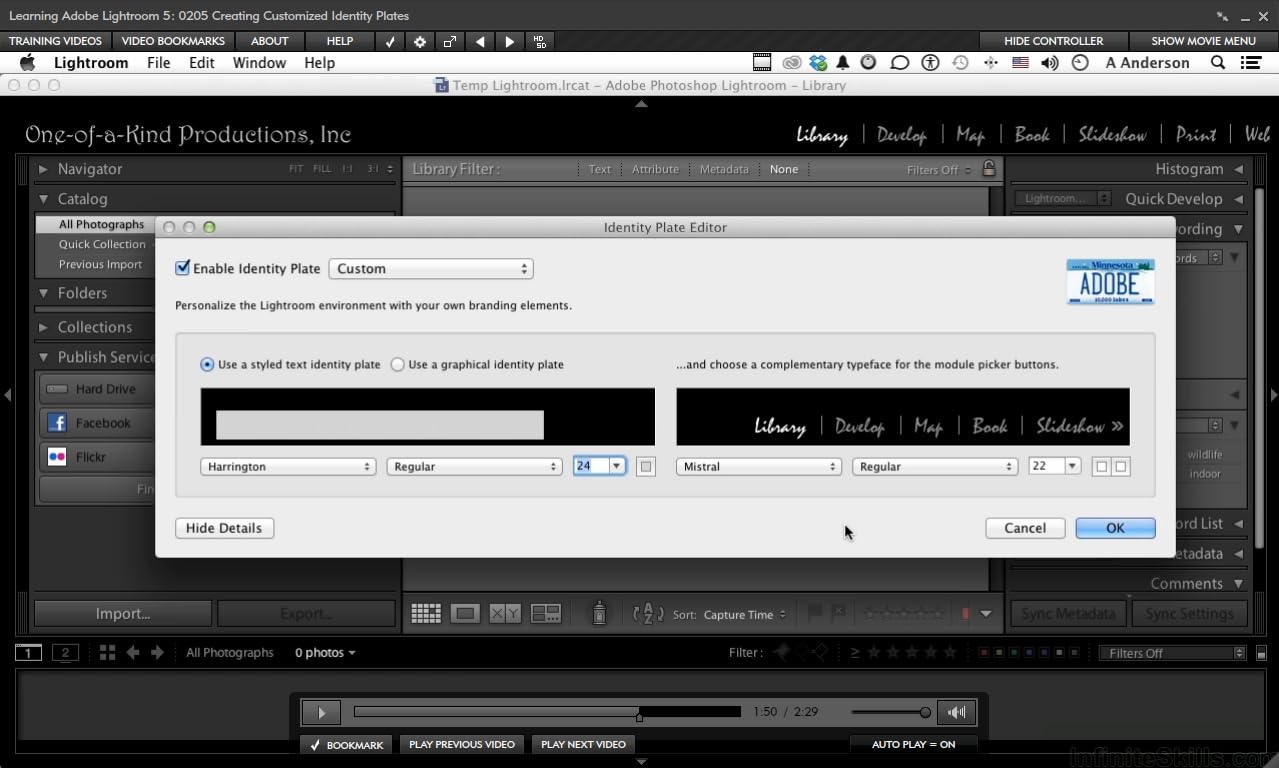
Task: Select the loupe view icon
Action: coord(464,614)
